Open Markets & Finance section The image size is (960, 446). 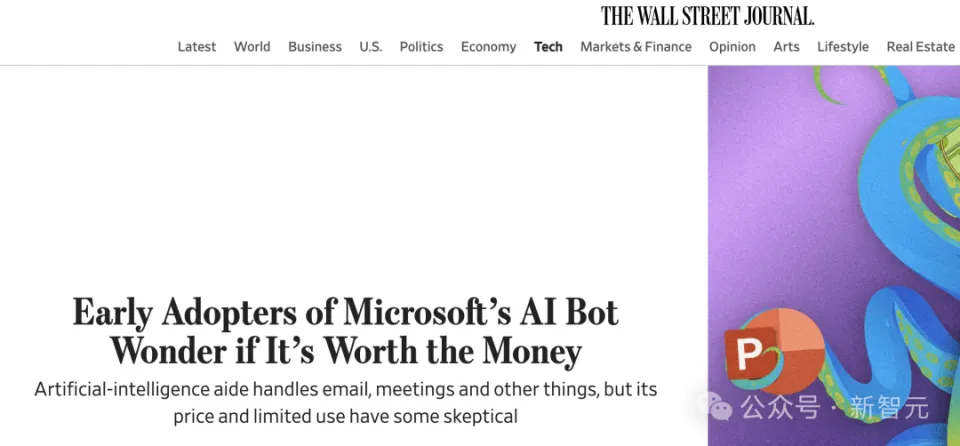pyautogui.click(x=636, y=47)
